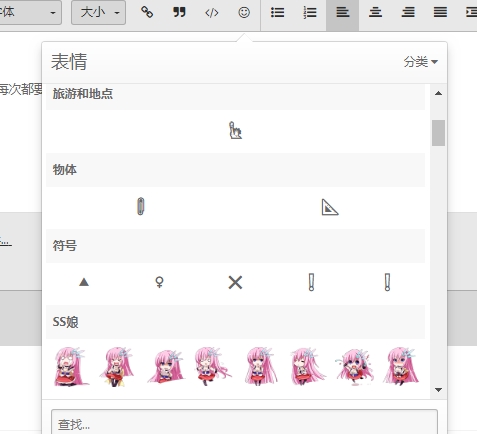Select the fifth SS娘 sticker
Viewport: 477px width, 434px height.
[x=260, y=367]
